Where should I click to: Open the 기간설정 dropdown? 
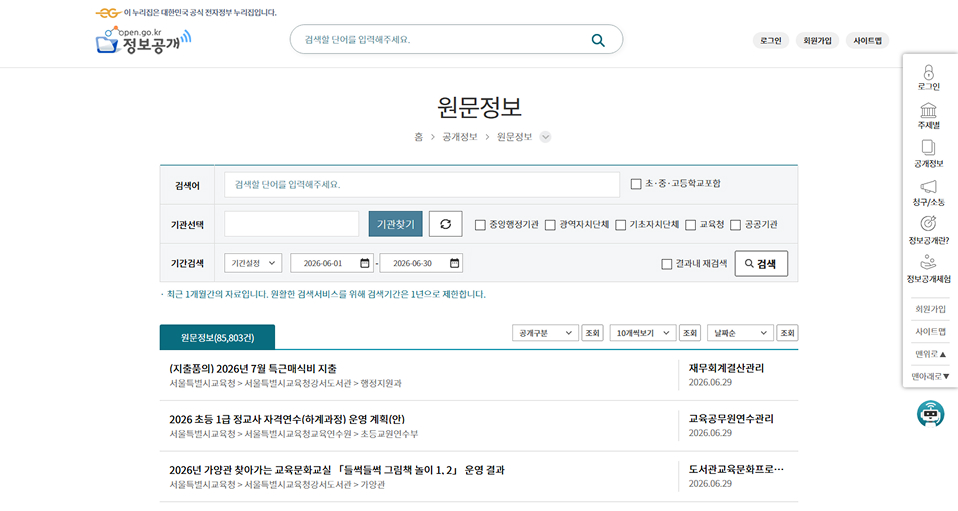[253, 263]
